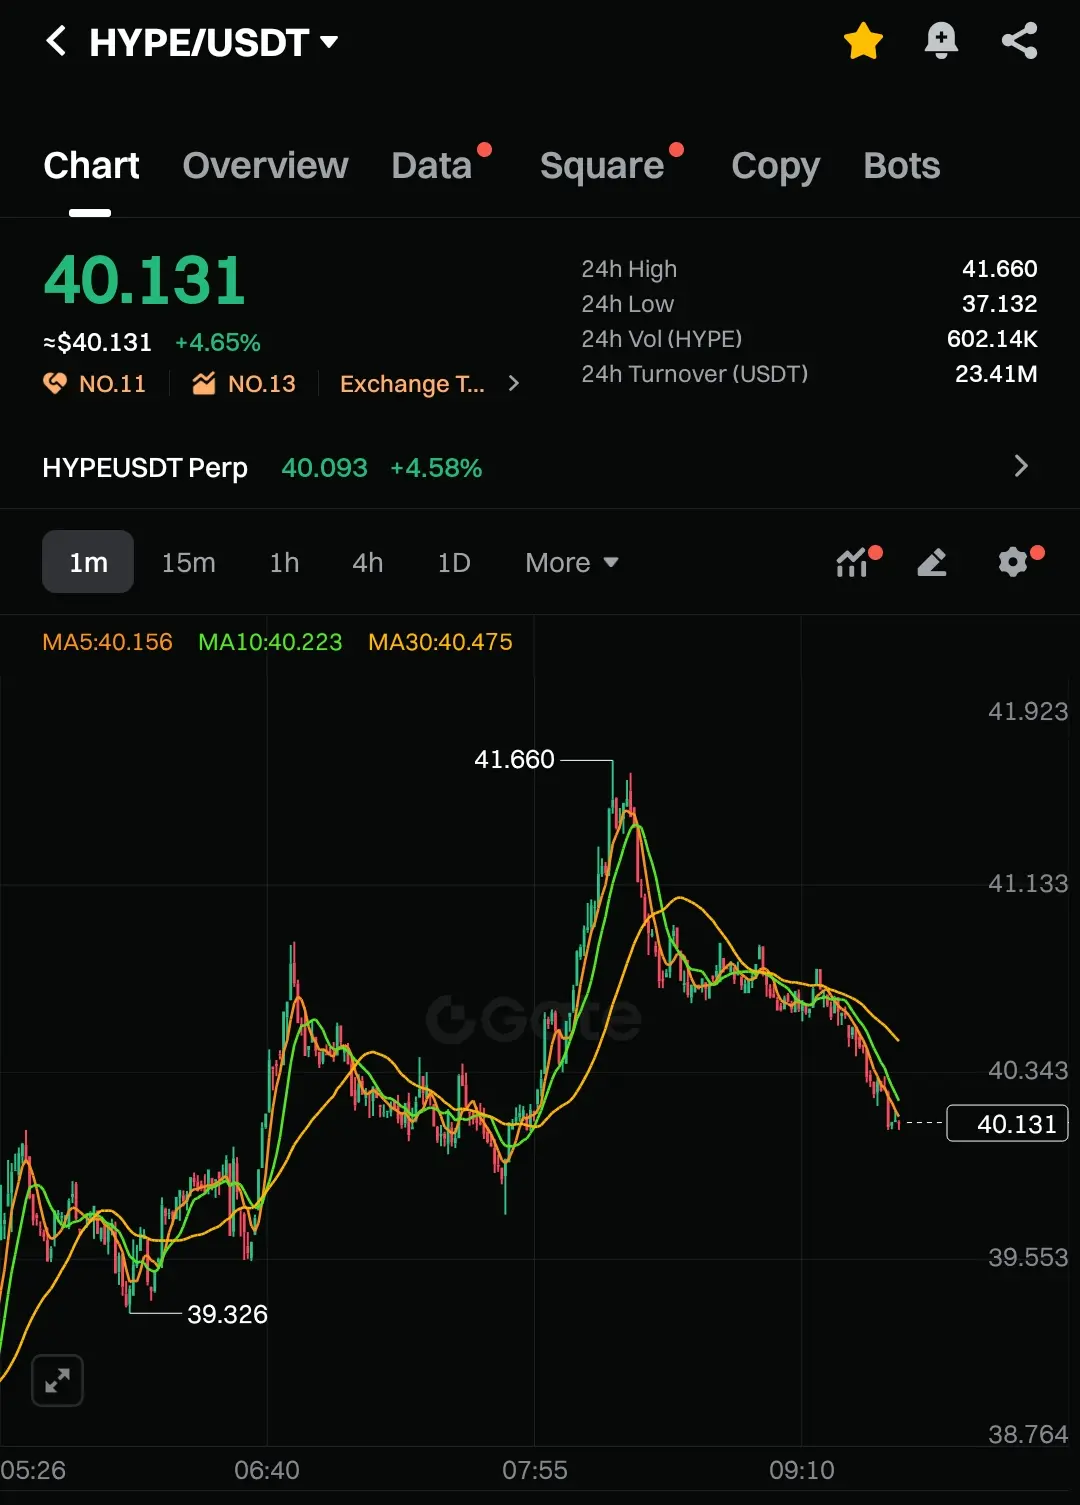The width and height of the screenshot is (1080, 1505).
Task: Tap chevron on the HYPEUSDT Perp row
Action: click(x=1020, y=466)
